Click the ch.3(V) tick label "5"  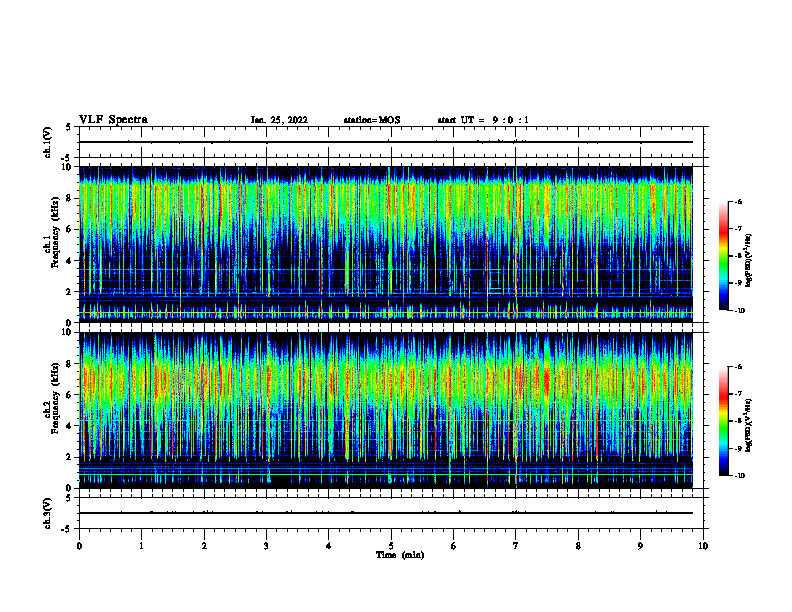click(70, 498)
